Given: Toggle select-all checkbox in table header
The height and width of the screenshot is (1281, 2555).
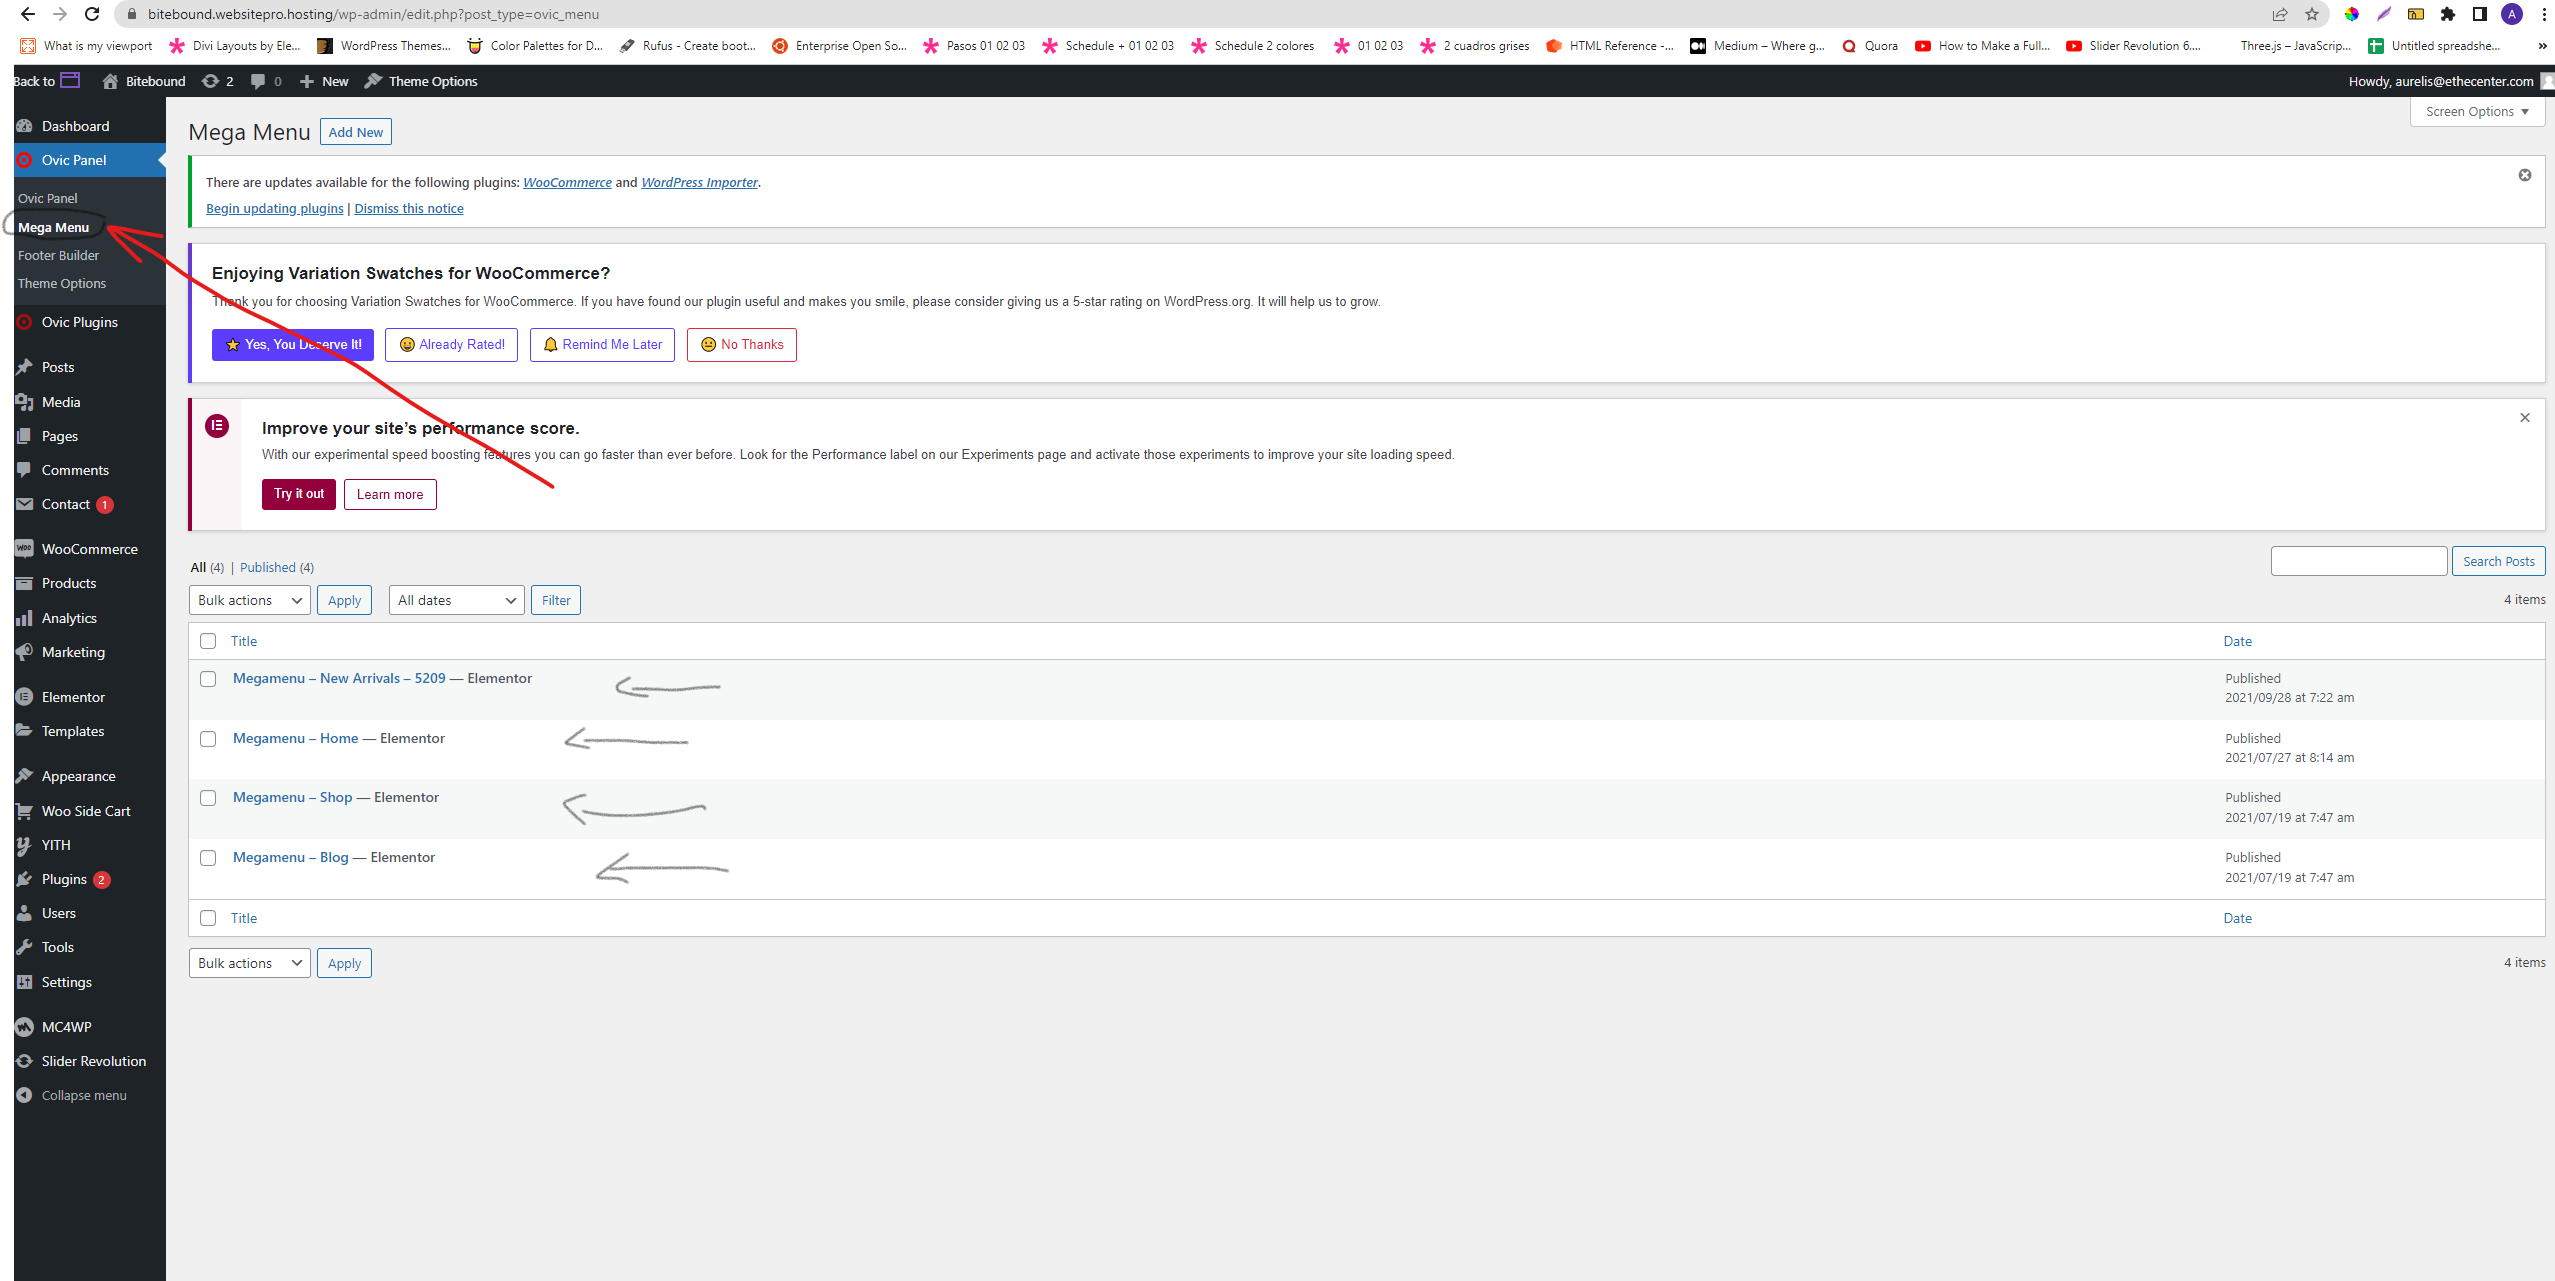Looking at the screenshot, I should (208, 641).
